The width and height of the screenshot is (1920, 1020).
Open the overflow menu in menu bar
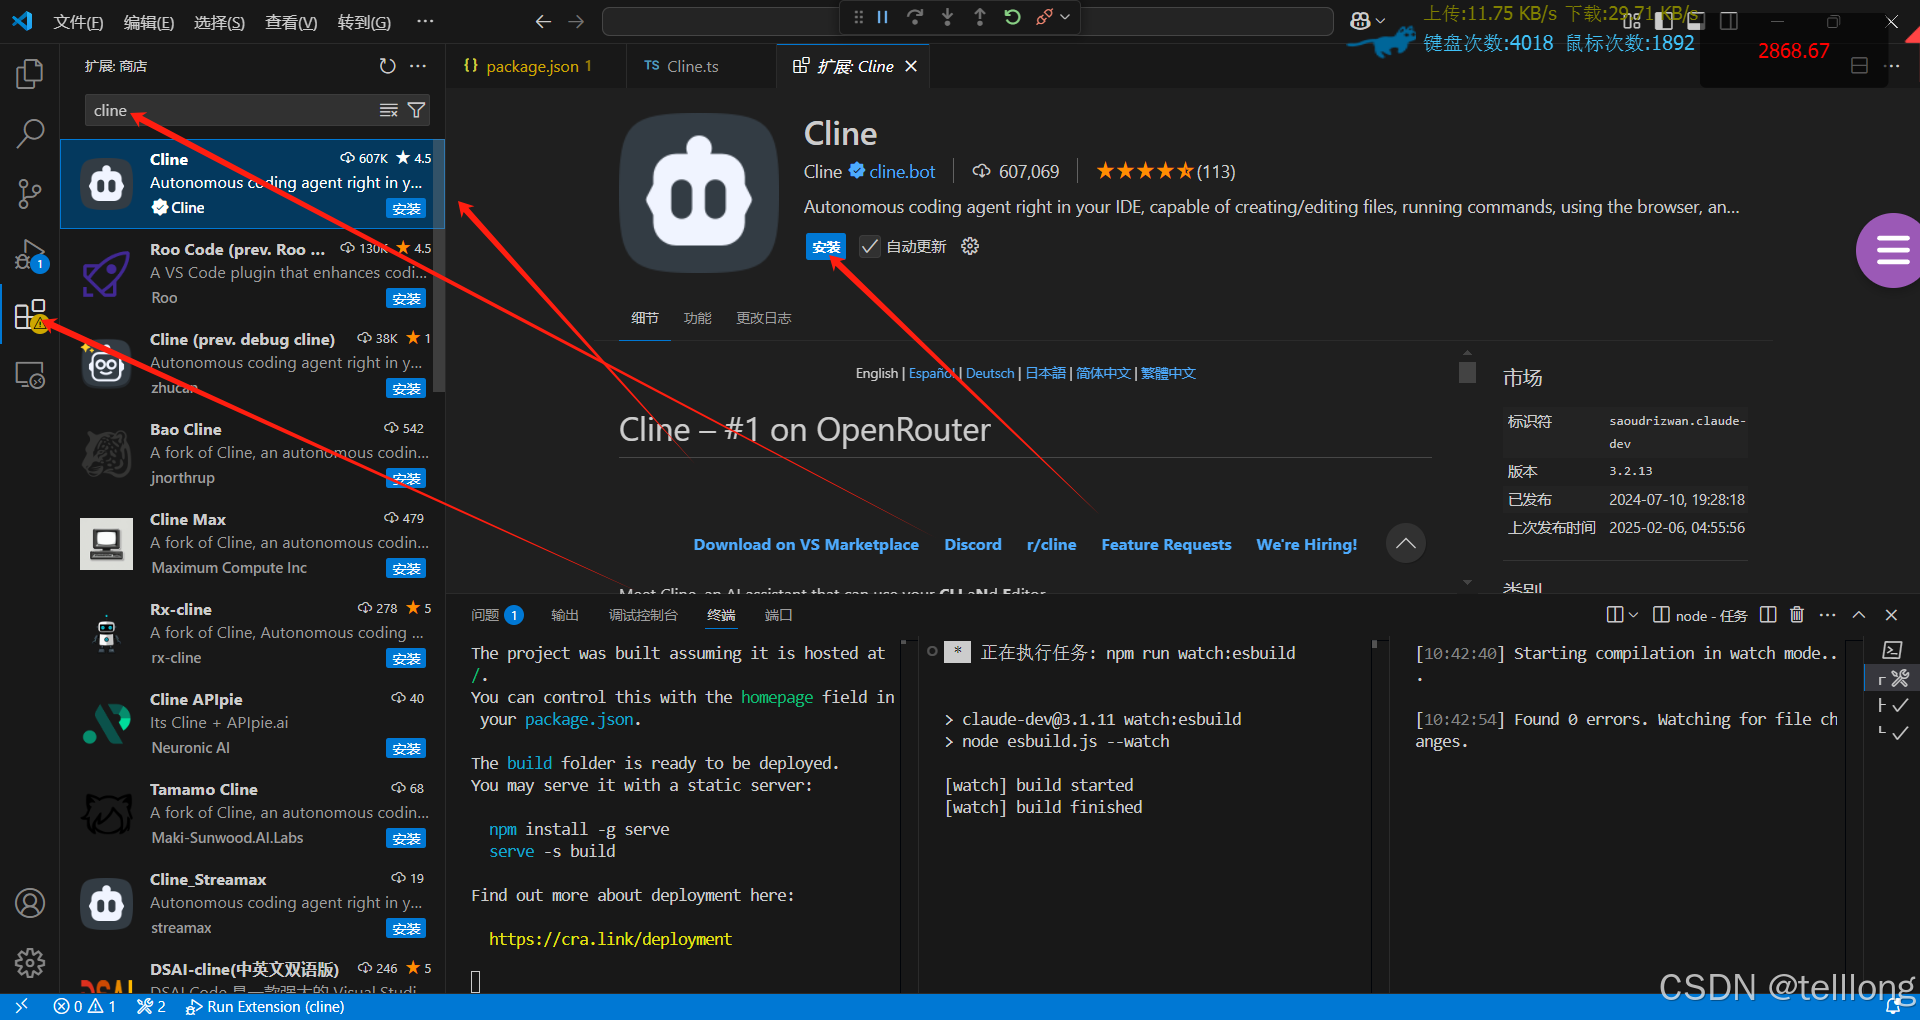tap(425, 21)
